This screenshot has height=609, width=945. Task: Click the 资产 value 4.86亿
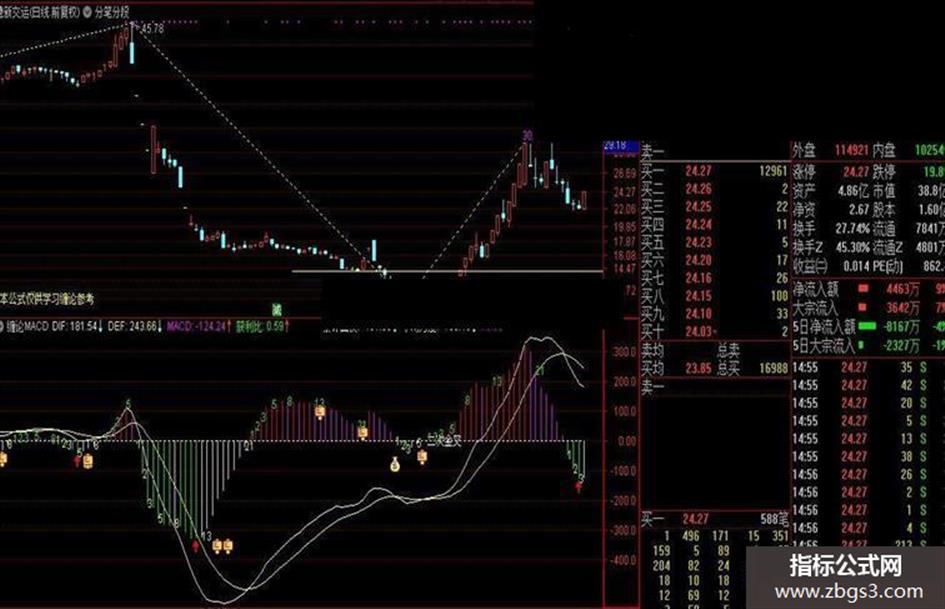tap(853, 191)
